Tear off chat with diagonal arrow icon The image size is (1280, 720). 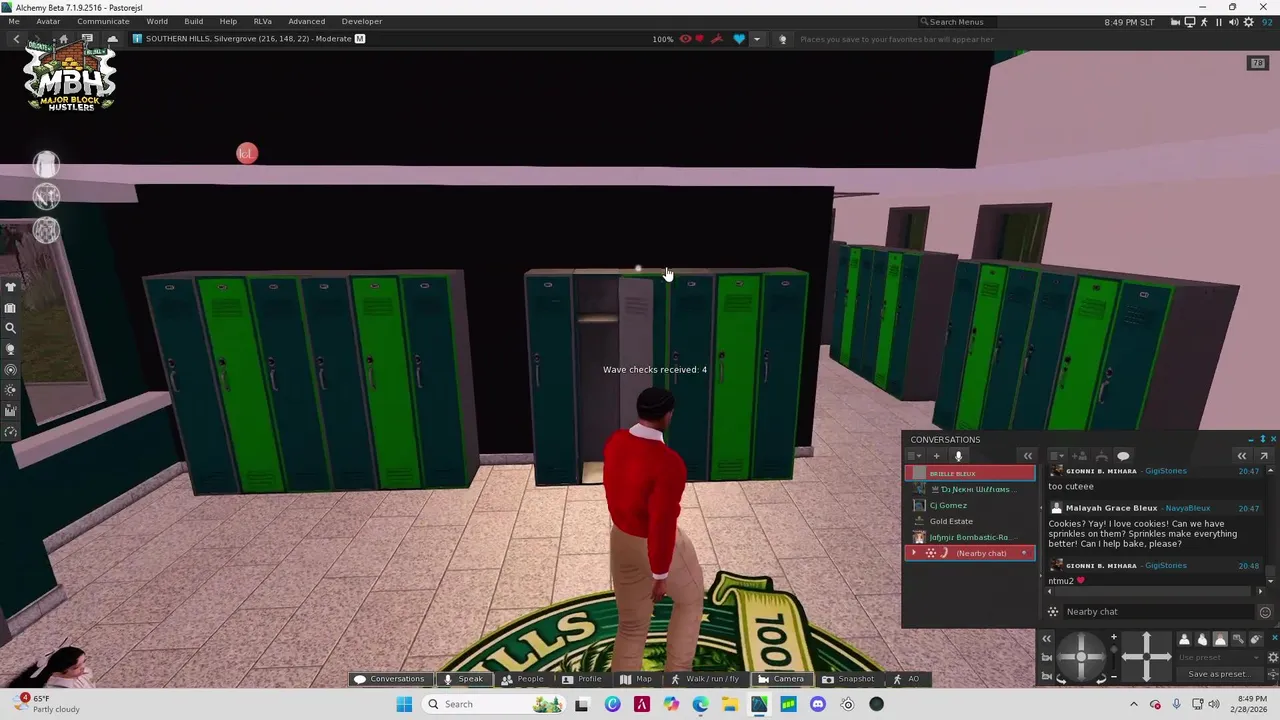pyautogui.click(x=1264, y=456)
